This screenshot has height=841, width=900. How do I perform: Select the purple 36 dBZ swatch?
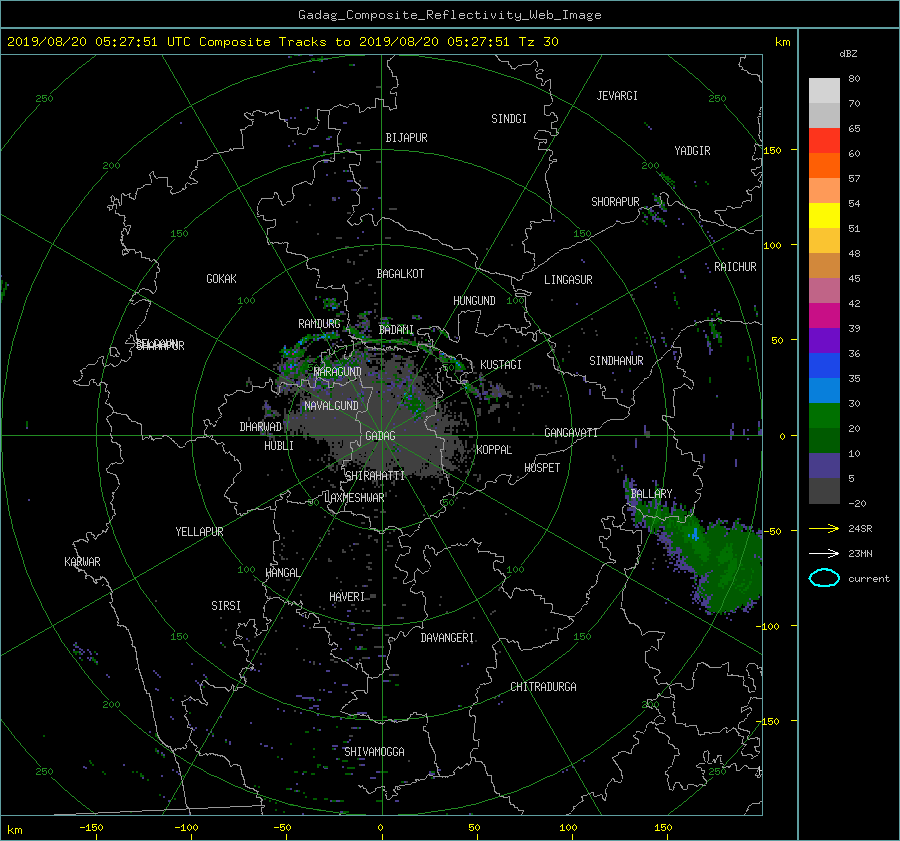(x=824, y=341)
